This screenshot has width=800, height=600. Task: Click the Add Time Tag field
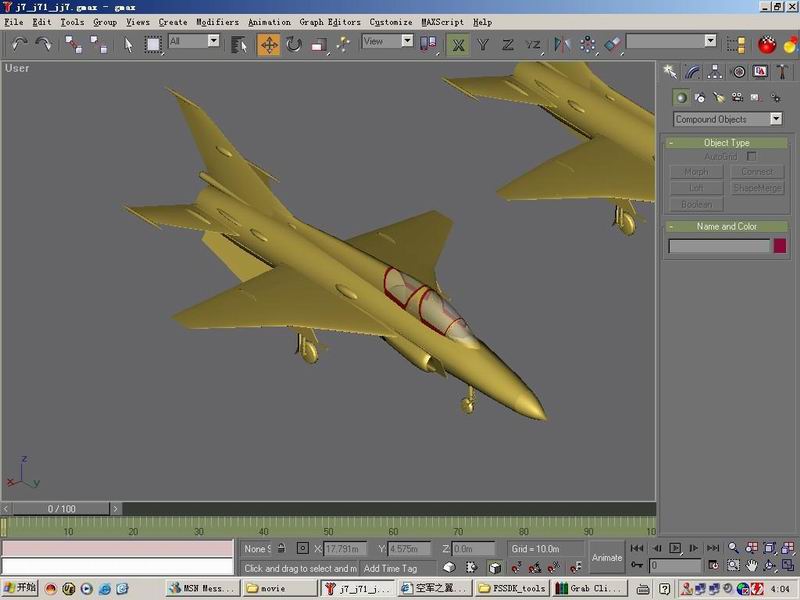tap(391, 568)
